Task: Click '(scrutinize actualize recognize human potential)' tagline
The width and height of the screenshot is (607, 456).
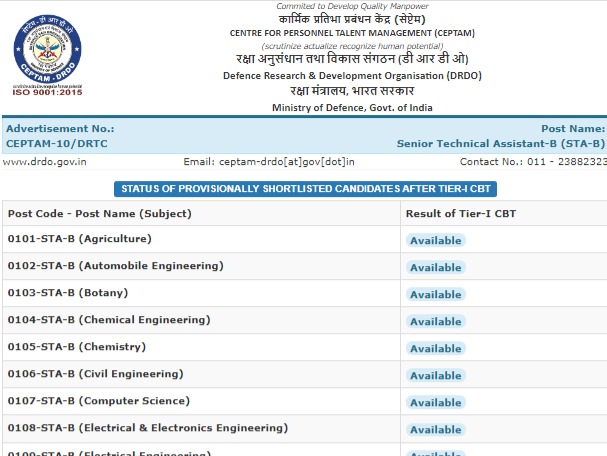Action: coord(352,46)
